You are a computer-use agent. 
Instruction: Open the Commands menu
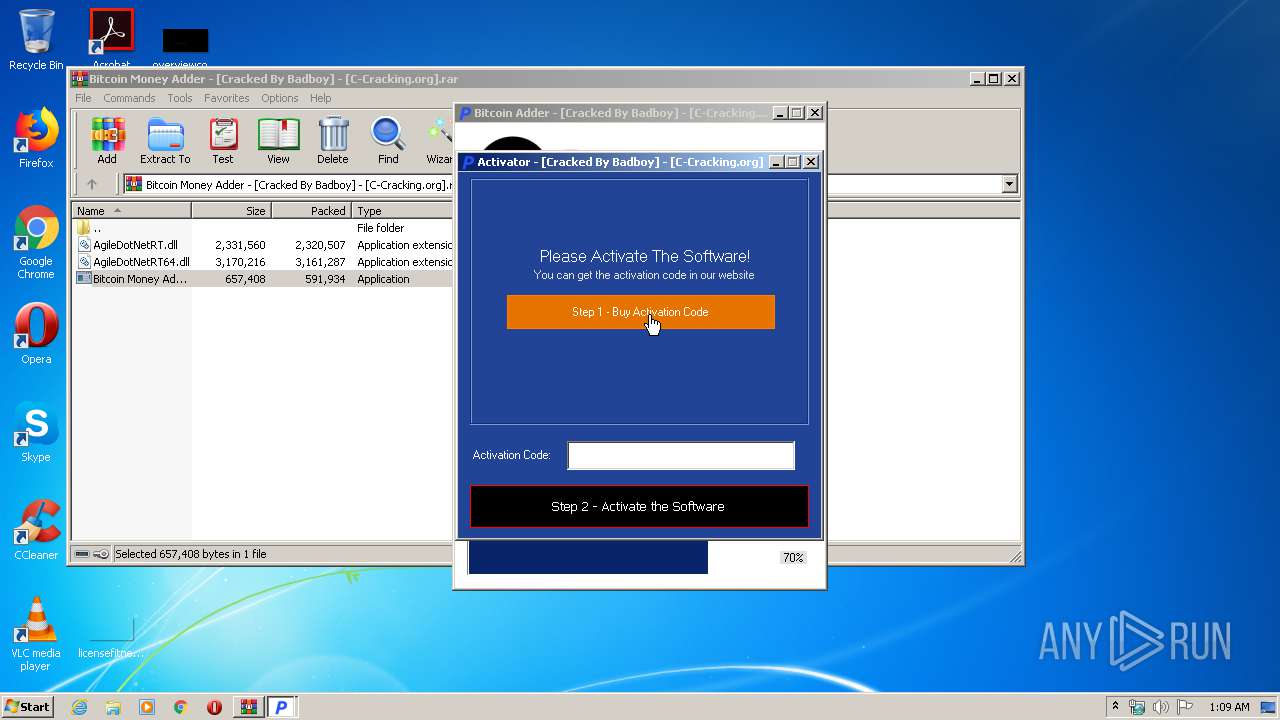129,98
